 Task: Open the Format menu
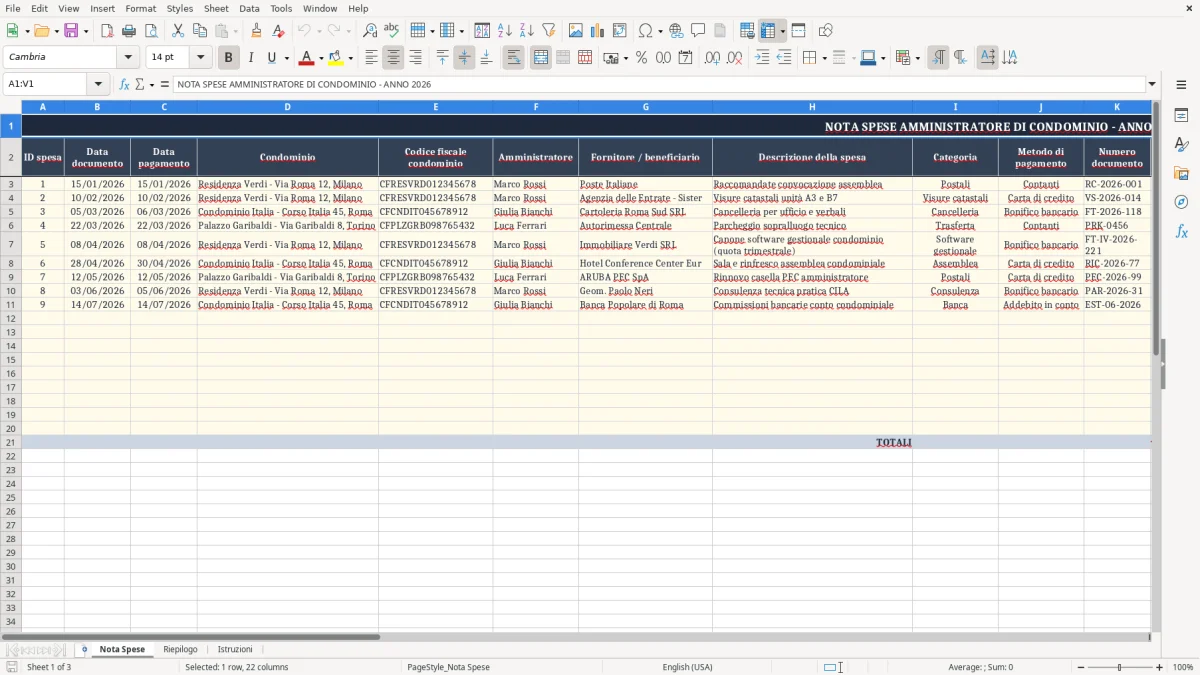click(x=140, y=8)
